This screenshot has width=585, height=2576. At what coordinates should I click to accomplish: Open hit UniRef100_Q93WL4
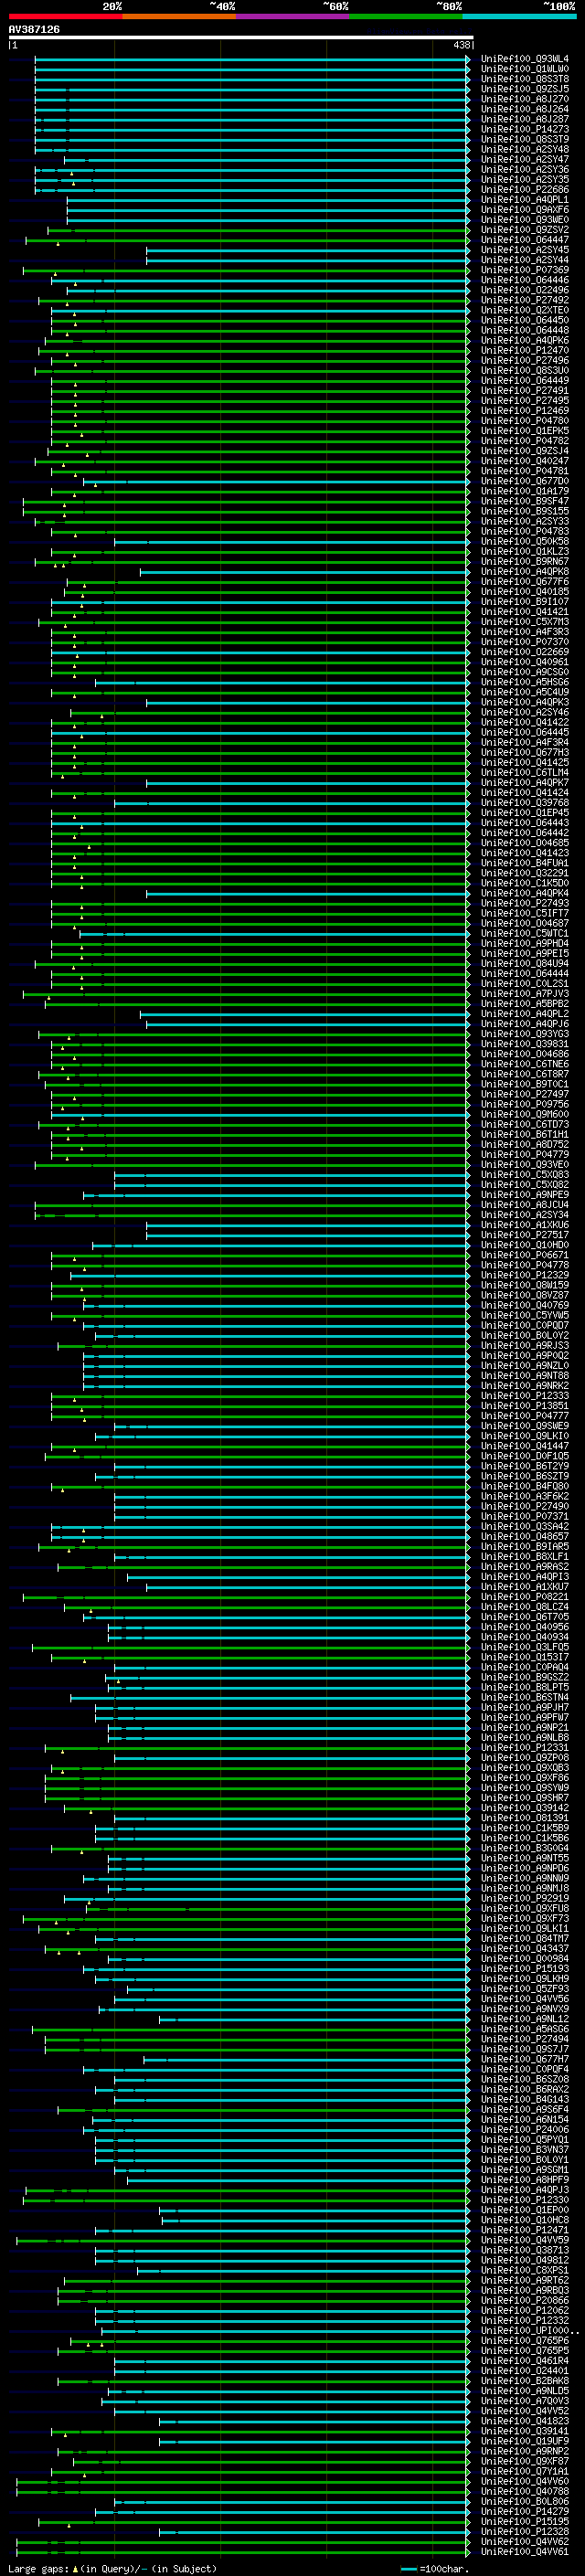click(525, 59)
